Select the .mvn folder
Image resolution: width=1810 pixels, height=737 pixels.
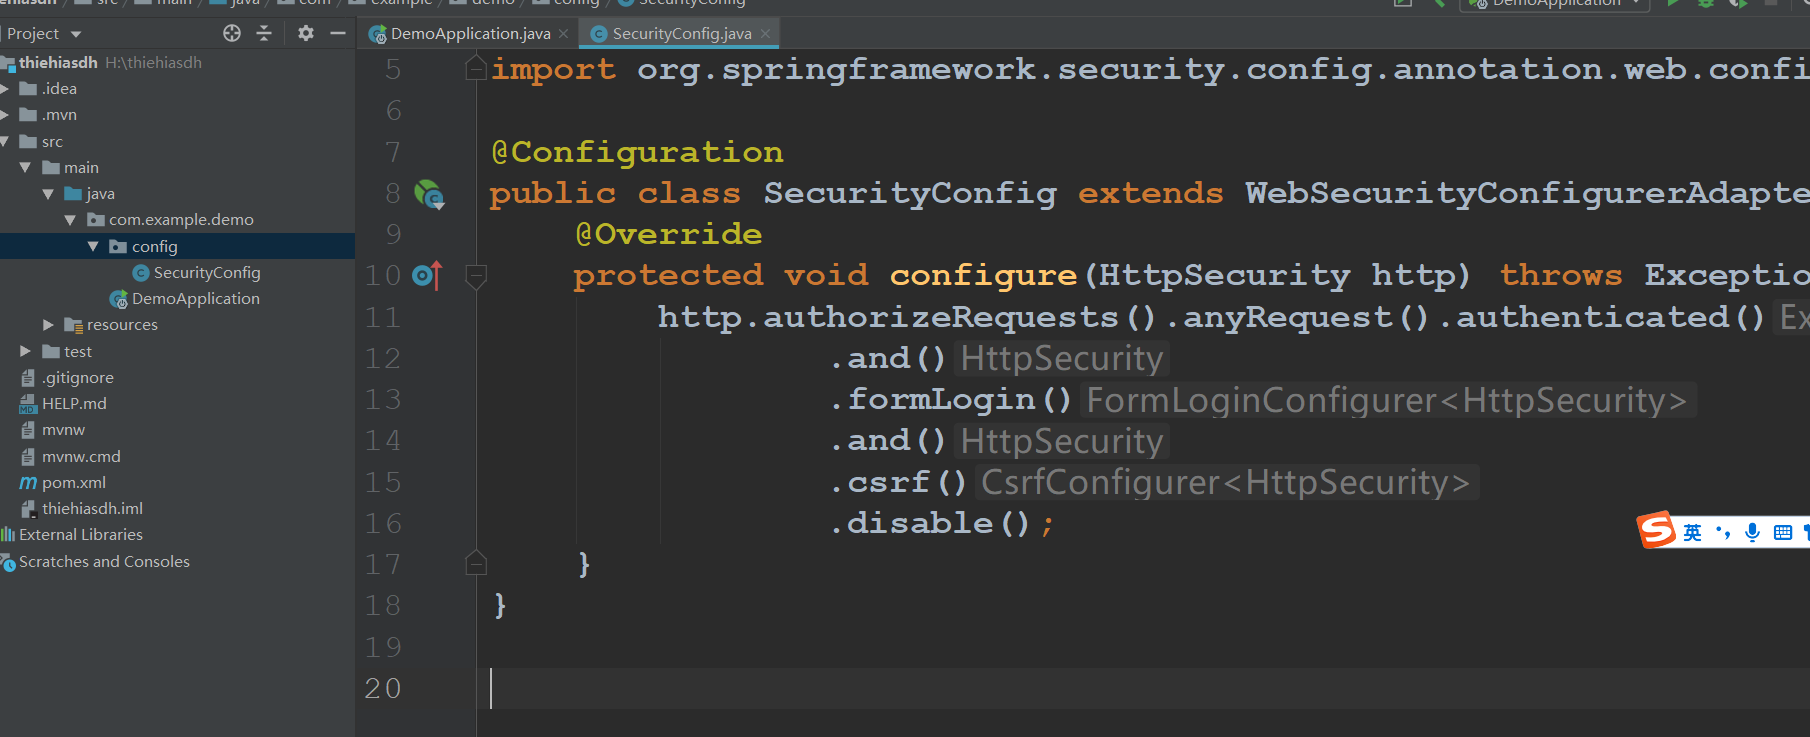click(59, 115)
